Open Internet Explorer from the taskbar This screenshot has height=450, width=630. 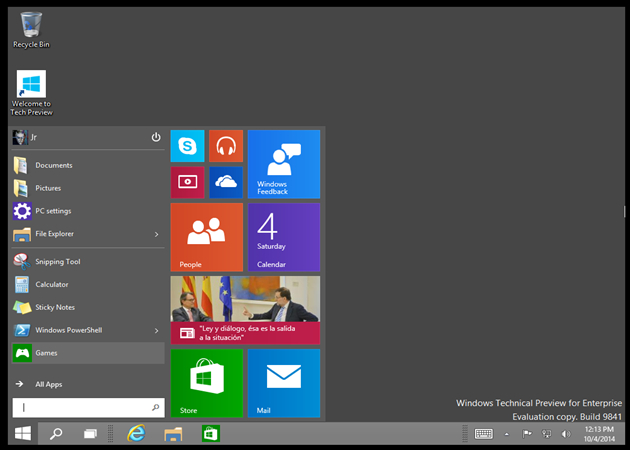click(x=136, y=434)
